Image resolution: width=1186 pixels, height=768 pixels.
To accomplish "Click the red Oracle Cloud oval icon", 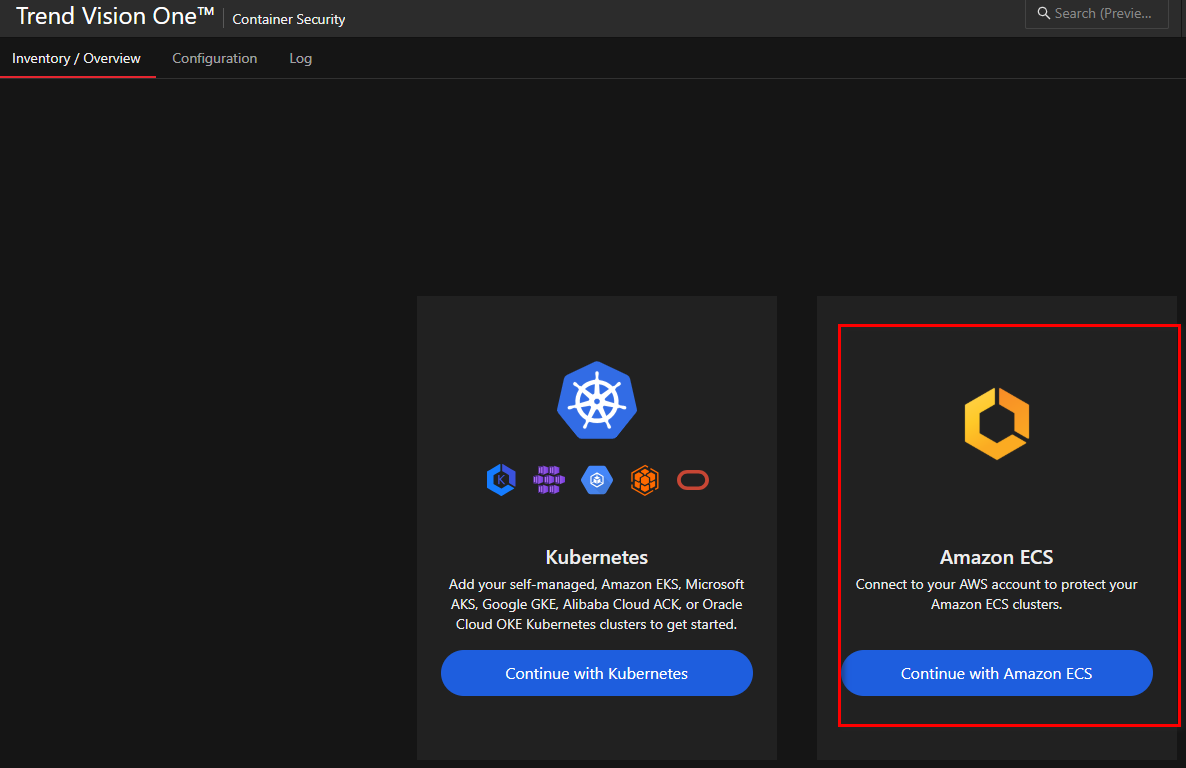I will [x=693, y=480].
